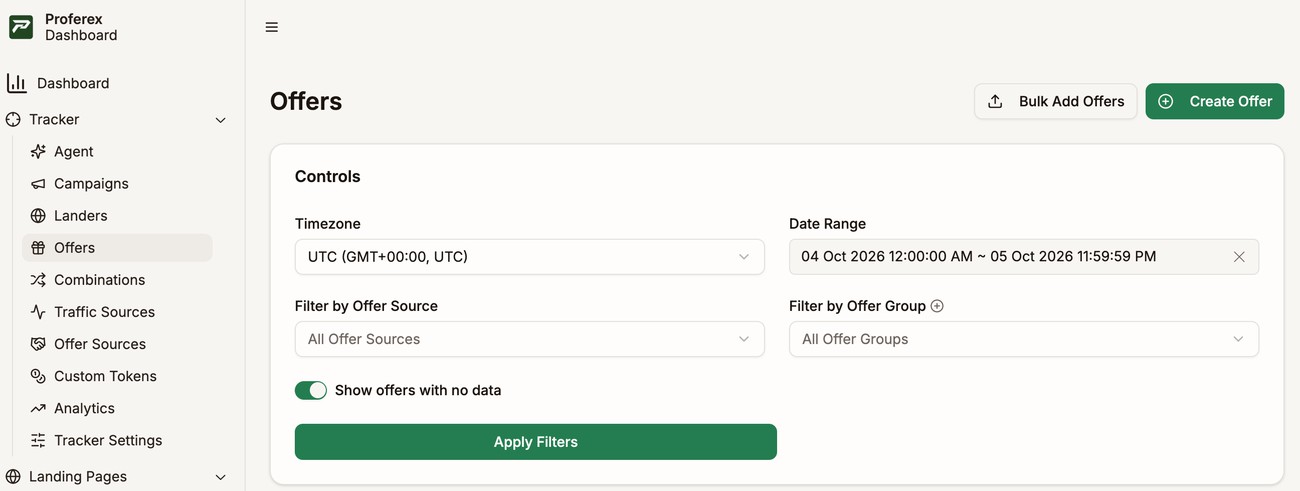
Task: Select Offers in the sidebar
Action: (x=117, y=248)
